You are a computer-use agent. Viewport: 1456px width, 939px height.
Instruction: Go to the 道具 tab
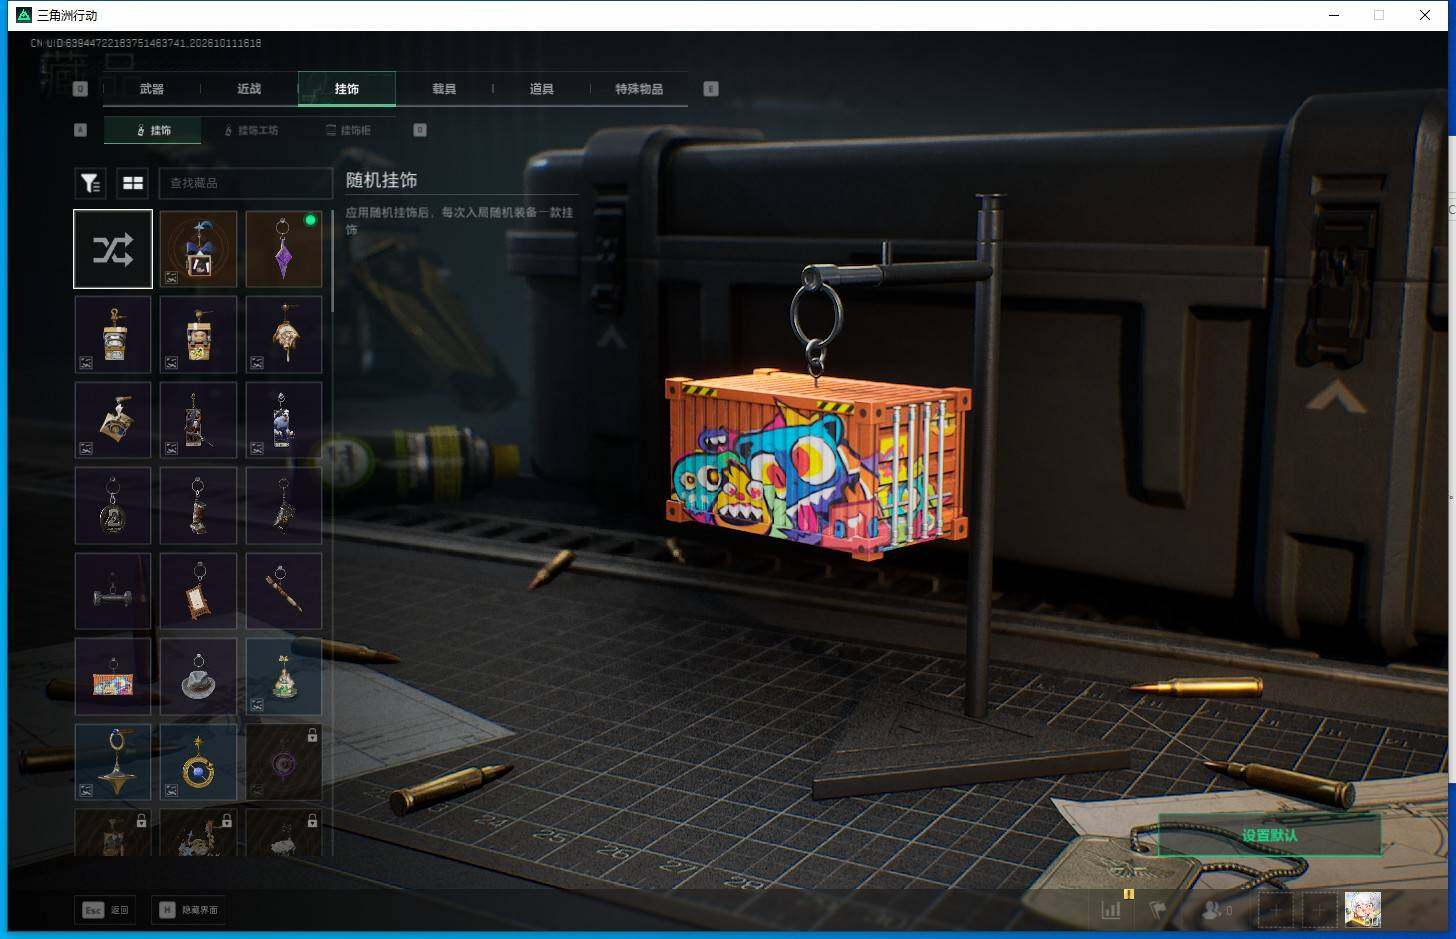point(541,89)
